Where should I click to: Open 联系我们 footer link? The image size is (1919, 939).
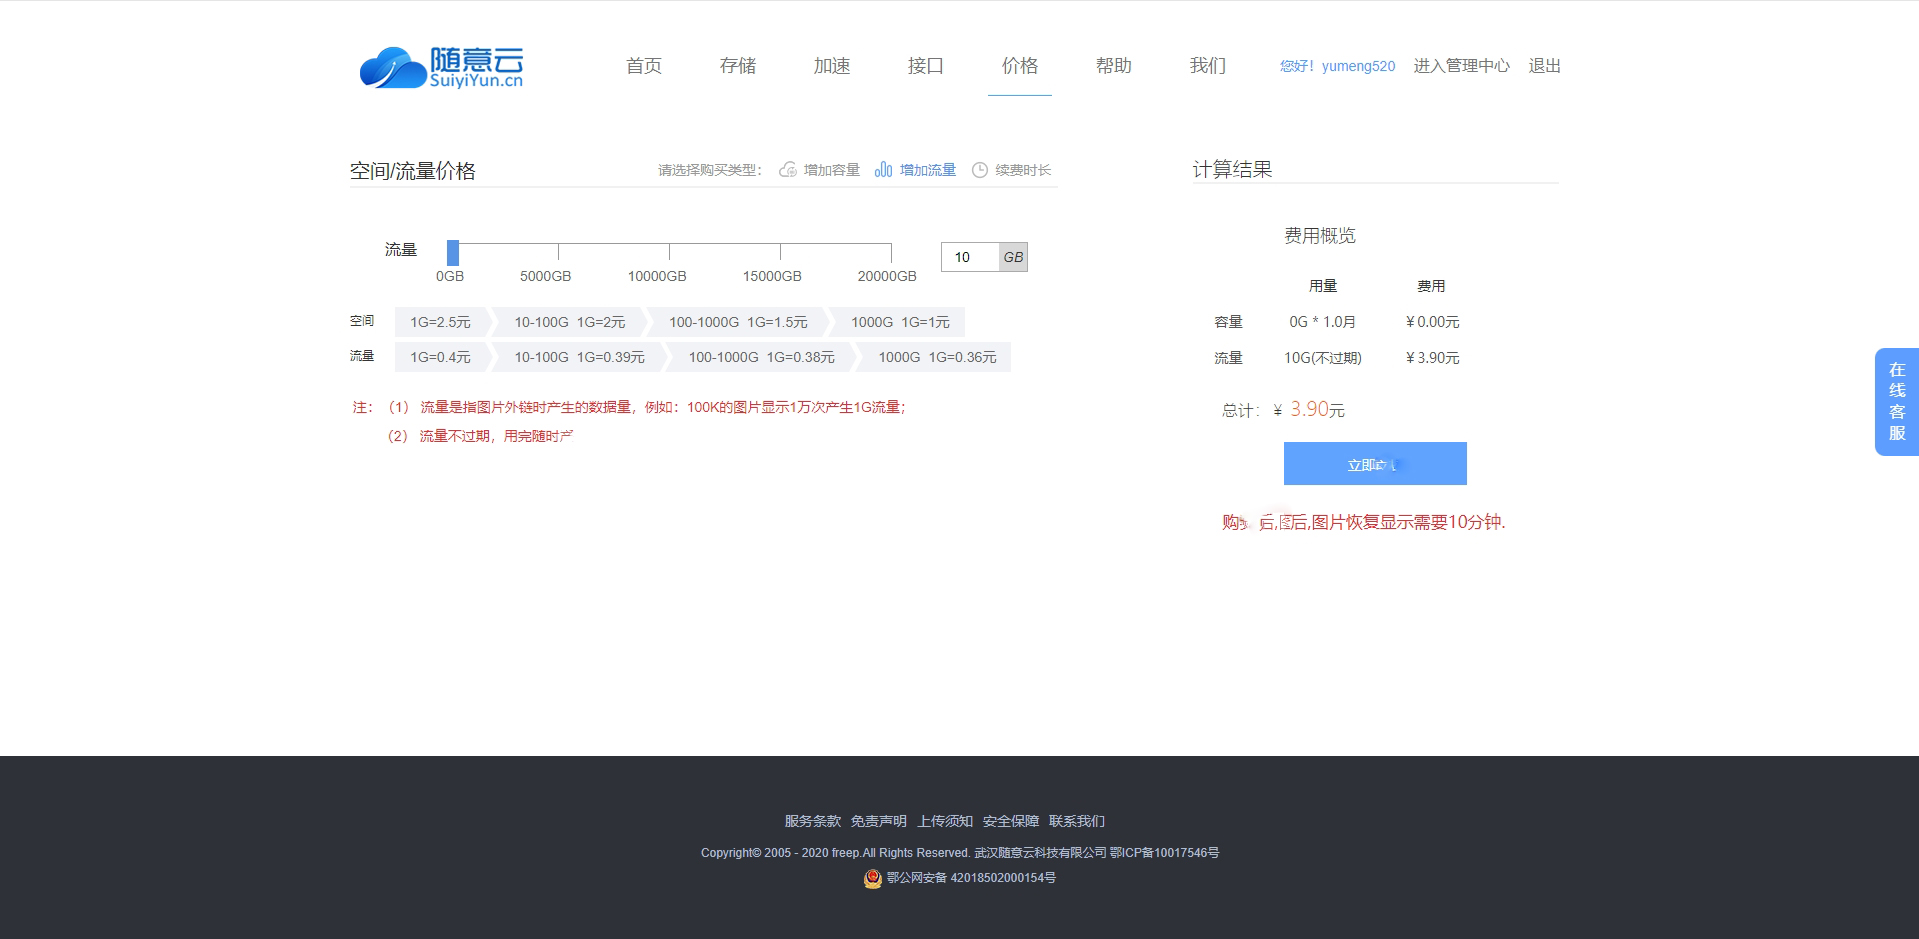click(1077, 821)
